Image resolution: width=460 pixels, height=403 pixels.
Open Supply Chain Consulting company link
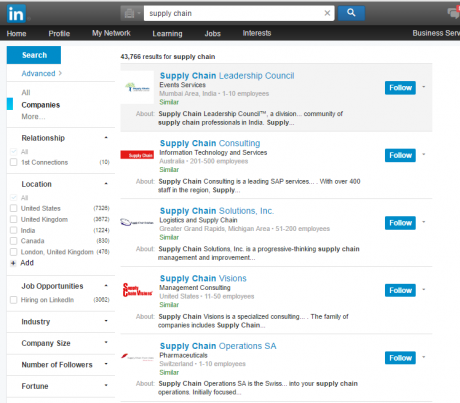click(x=210, y=143)
